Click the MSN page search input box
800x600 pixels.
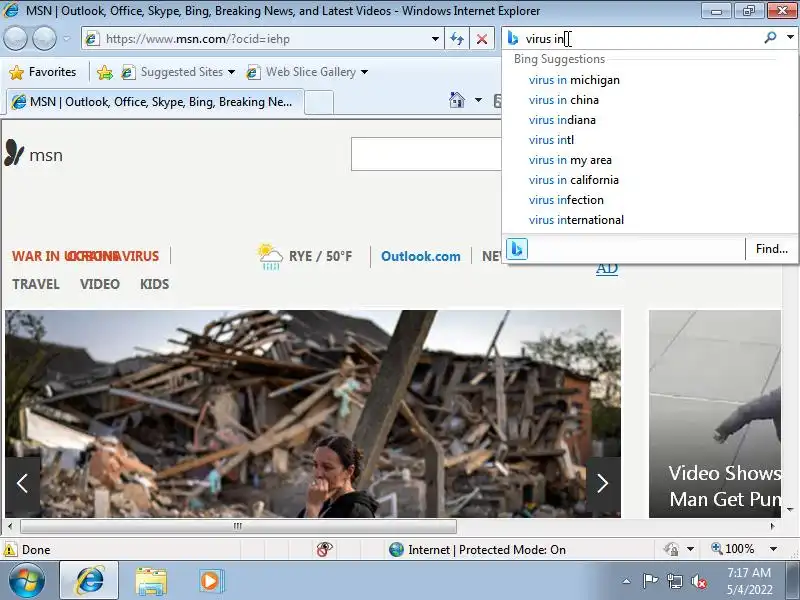[x=427, y=154]
